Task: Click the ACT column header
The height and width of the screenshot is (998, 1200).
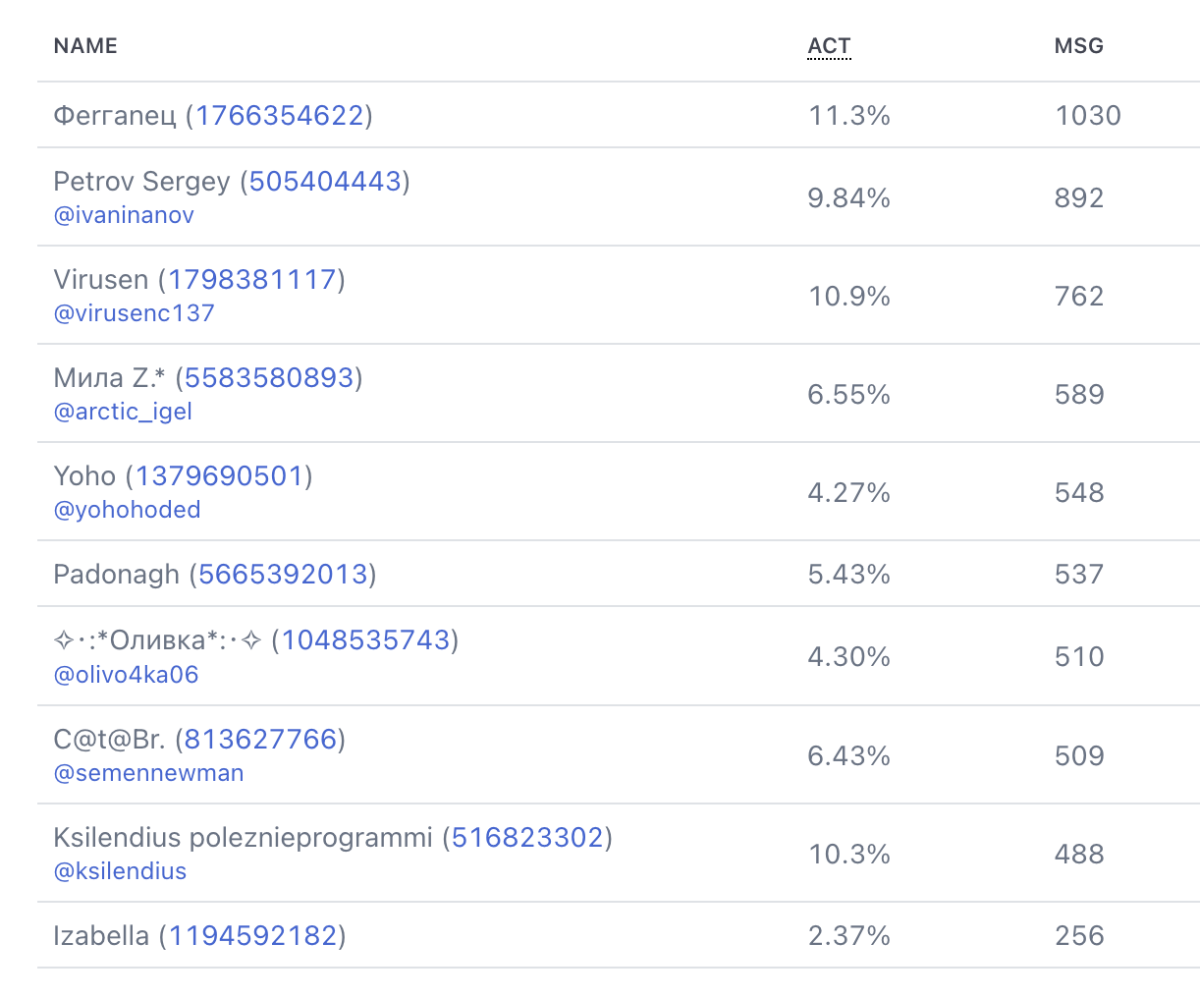Action: [x=829, y=46]
